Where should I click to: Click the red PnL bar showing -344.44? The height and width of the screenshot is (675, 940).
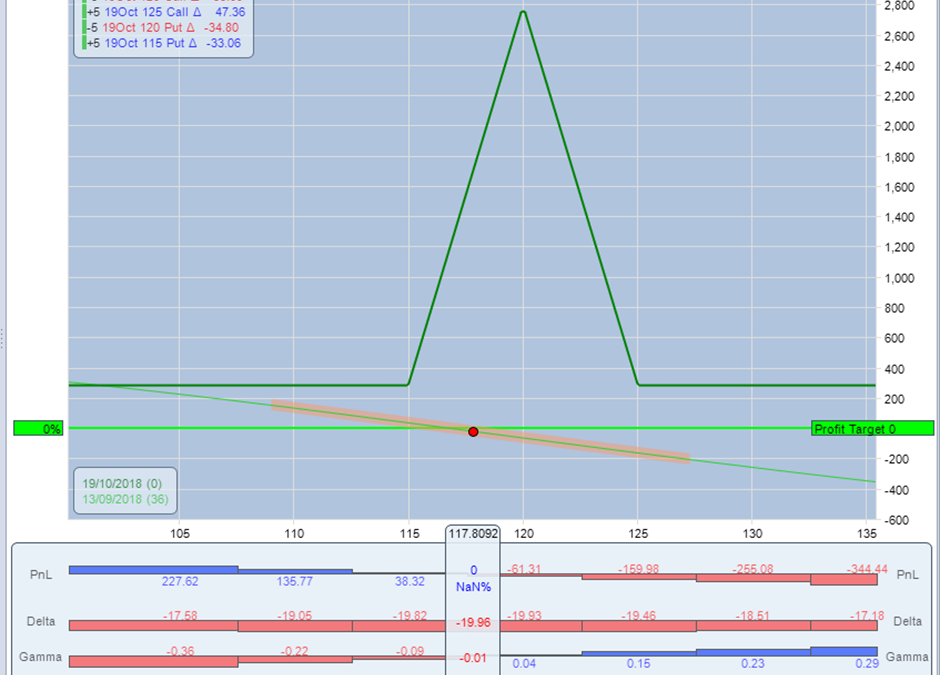pos(843,579)
